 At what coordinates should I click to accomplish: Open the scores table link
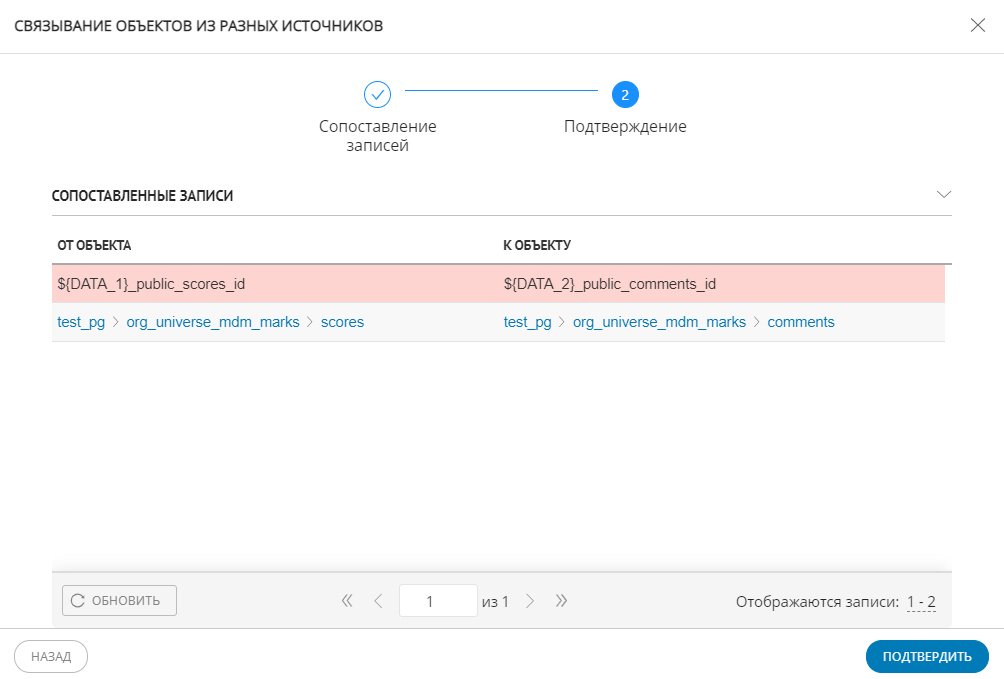point(342,322)
